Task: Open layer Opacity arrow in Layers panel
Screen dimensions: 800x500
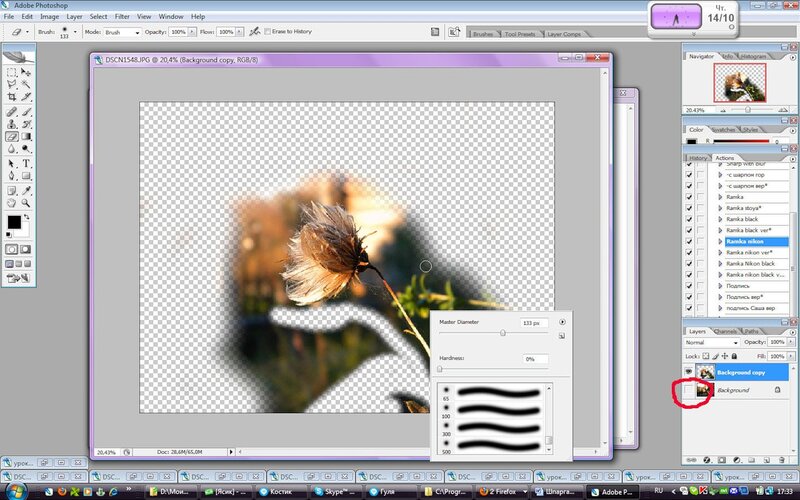Action: click(x=791, y=342)
